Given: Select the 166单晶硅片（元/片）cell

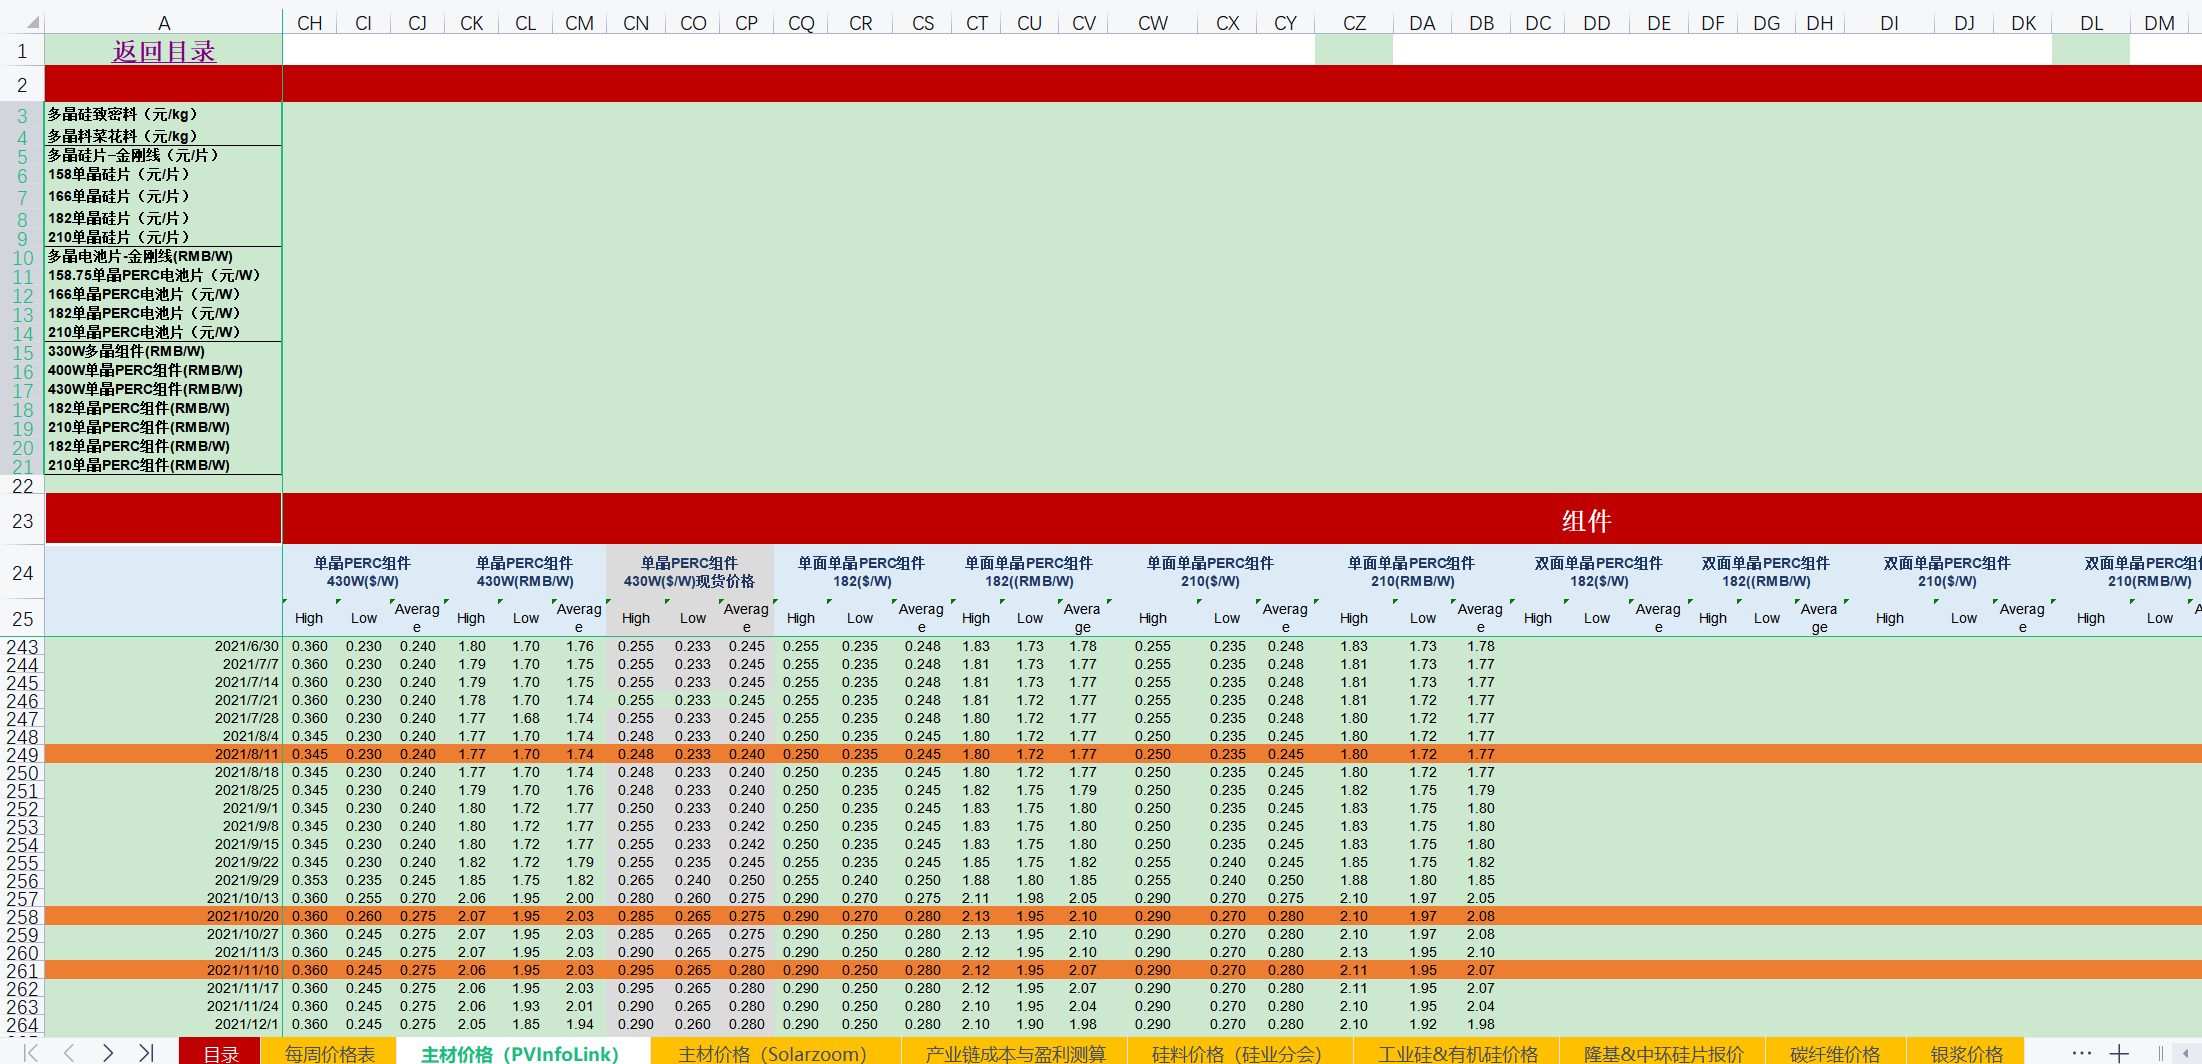Looking at the screenshot, I should pyautogui.click(x=163, y=196).
